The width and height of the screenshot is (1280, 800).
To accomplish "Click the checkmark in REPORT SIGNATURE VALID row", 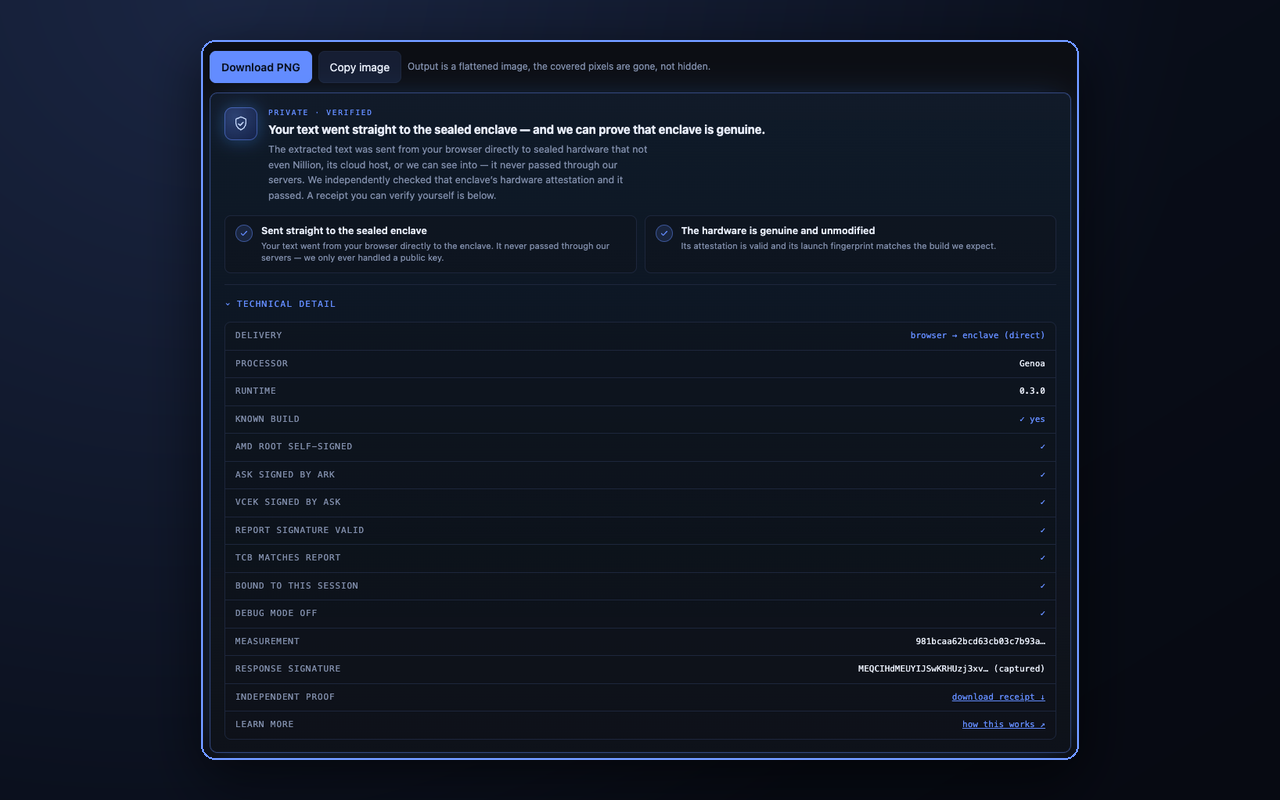I will click(1042, 530).
